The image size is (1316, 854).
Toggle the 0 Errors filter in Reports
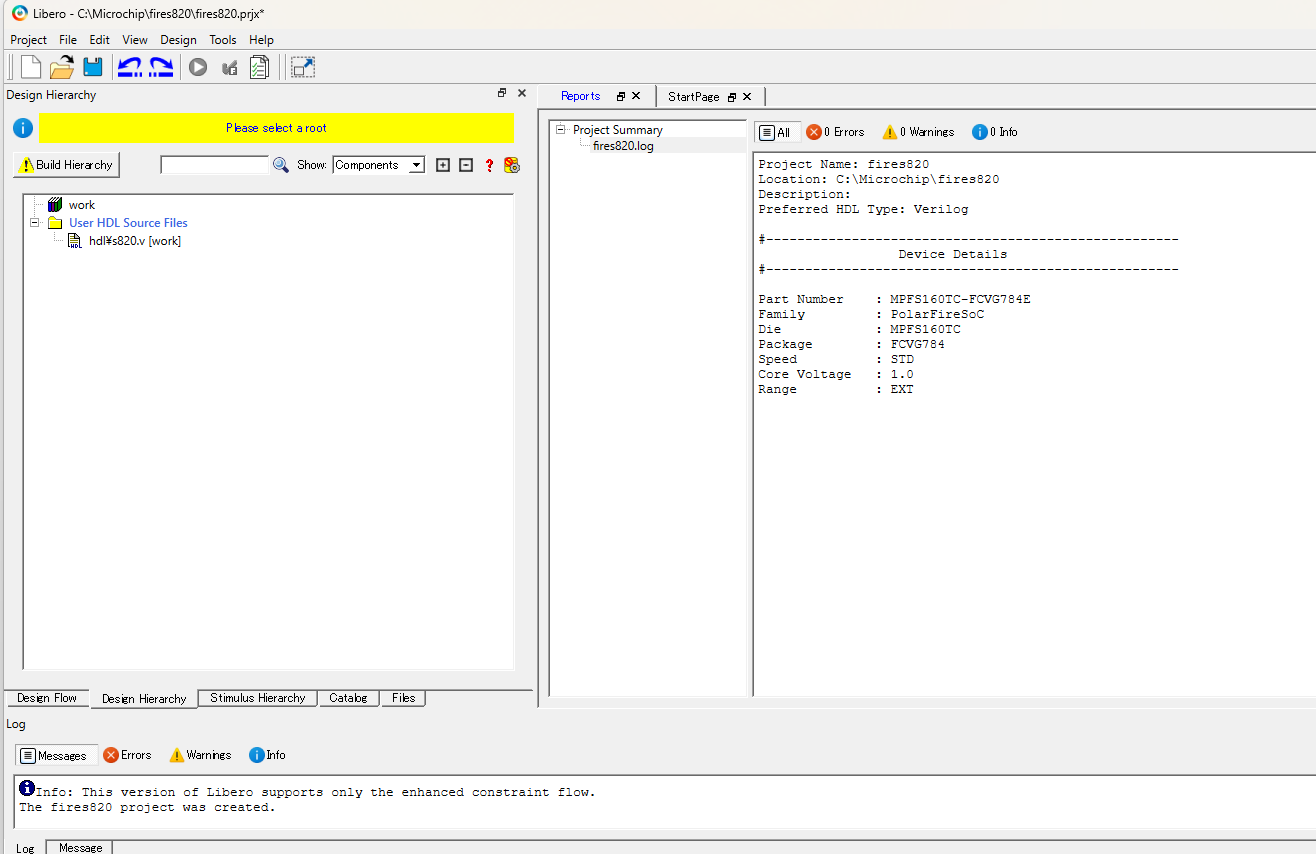point(835,132)
